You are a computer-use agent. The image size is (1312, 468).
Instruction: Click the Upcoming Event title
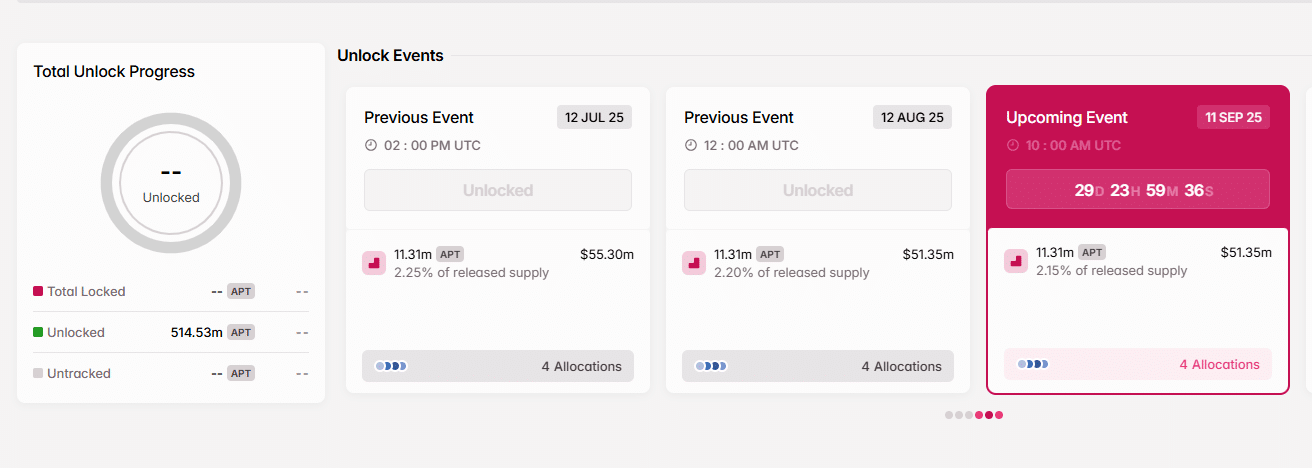(1066, 117)
